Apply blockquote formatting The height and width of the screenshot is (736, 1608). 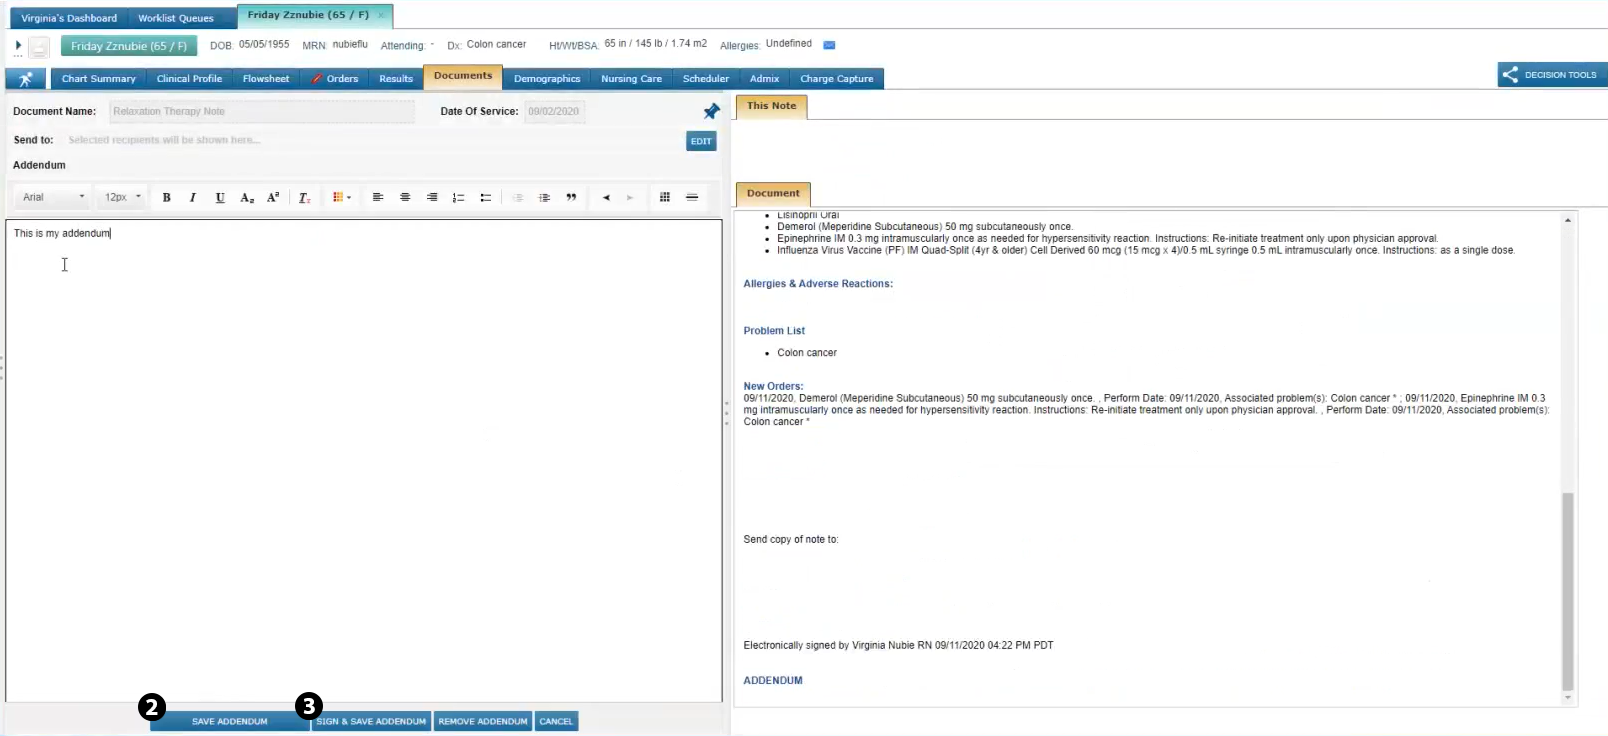pyautogui.click(x=571, y=198)
